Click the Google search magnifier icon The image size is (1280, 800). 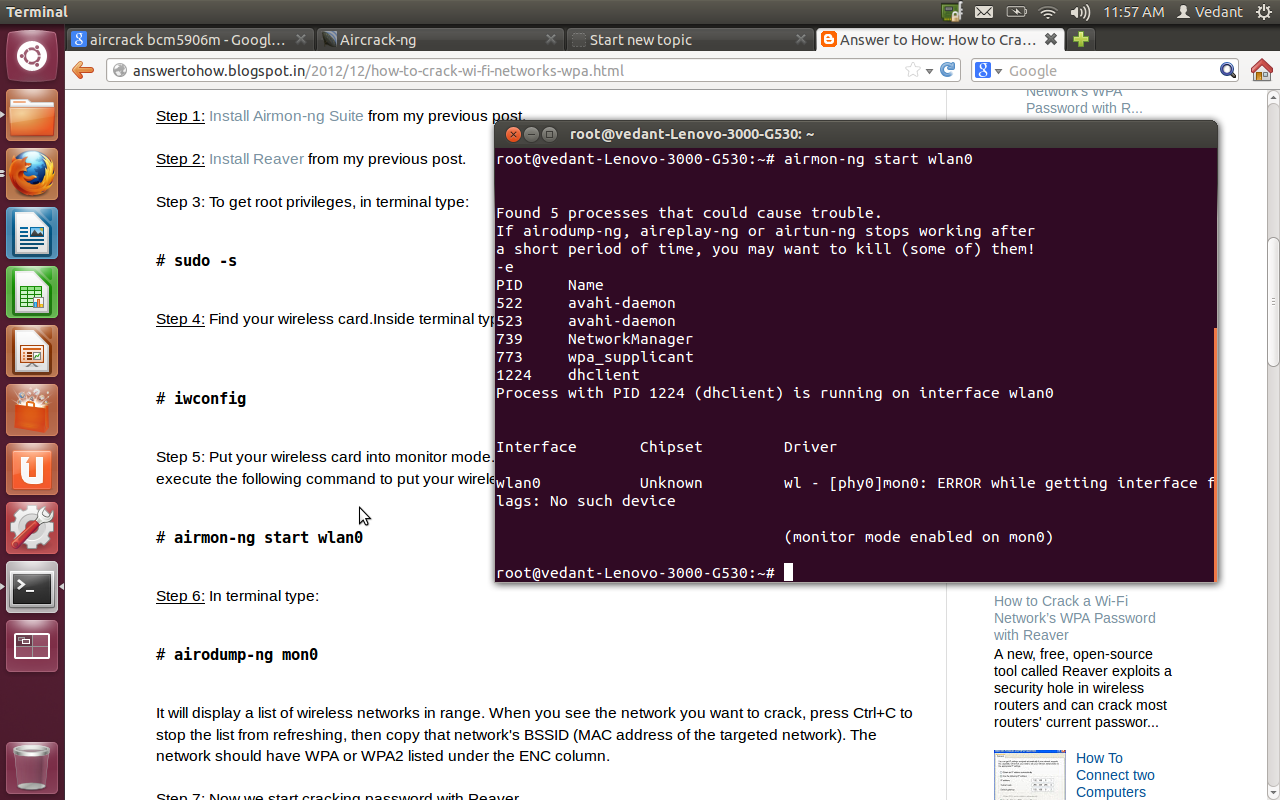[x=1227, y=70]
